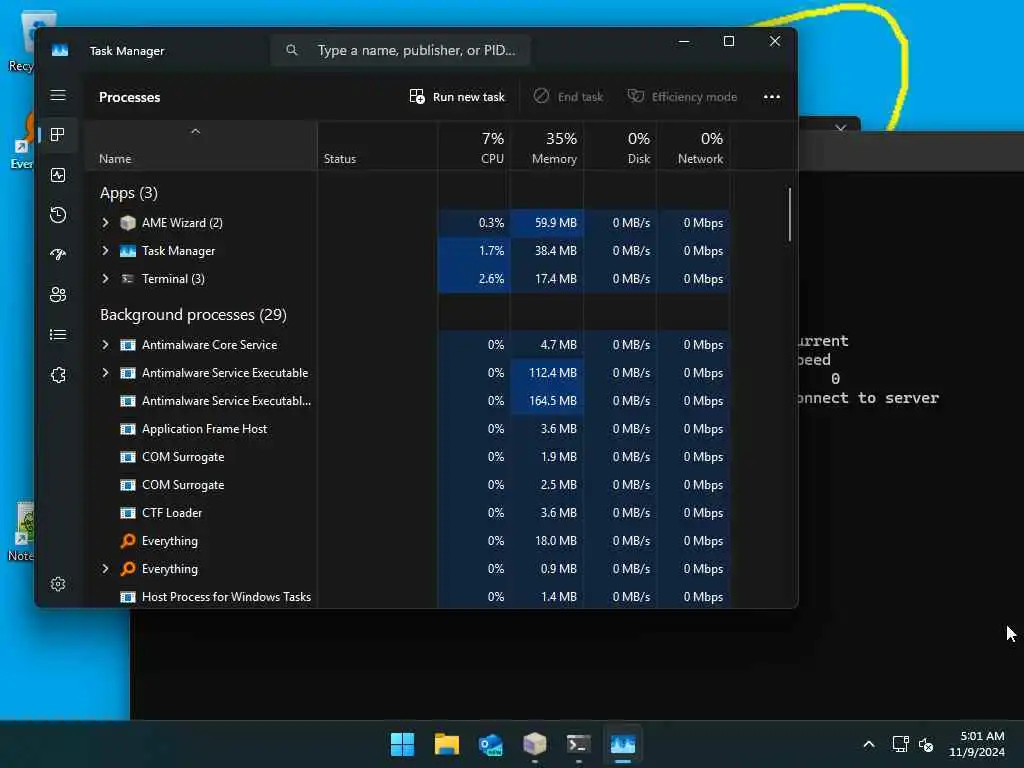Screen dimensions: 1024x768
Task: Expand the Terminal (3) process group
Action: [105, 279]
